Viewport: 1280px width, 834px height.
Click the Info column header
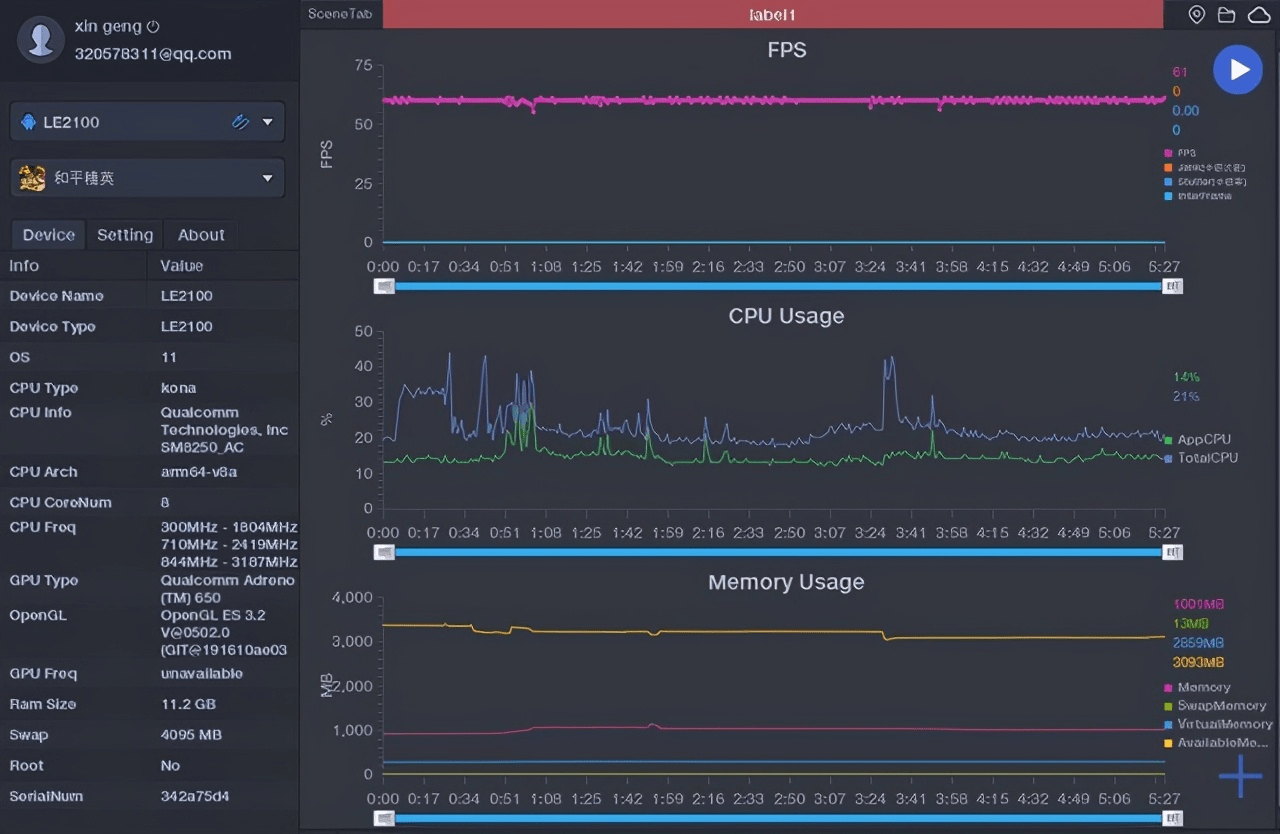[24, 266]
